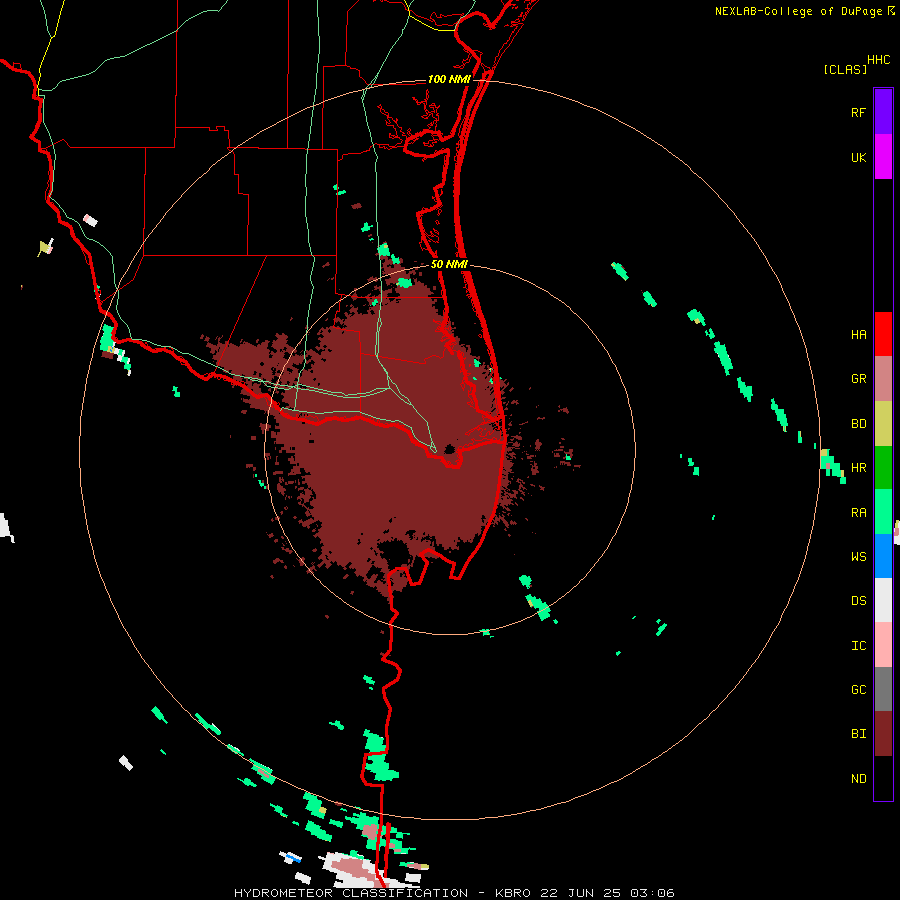Select the blue WS legend swatch
Screen dimensions: 900x900
(x=883, y=556)
